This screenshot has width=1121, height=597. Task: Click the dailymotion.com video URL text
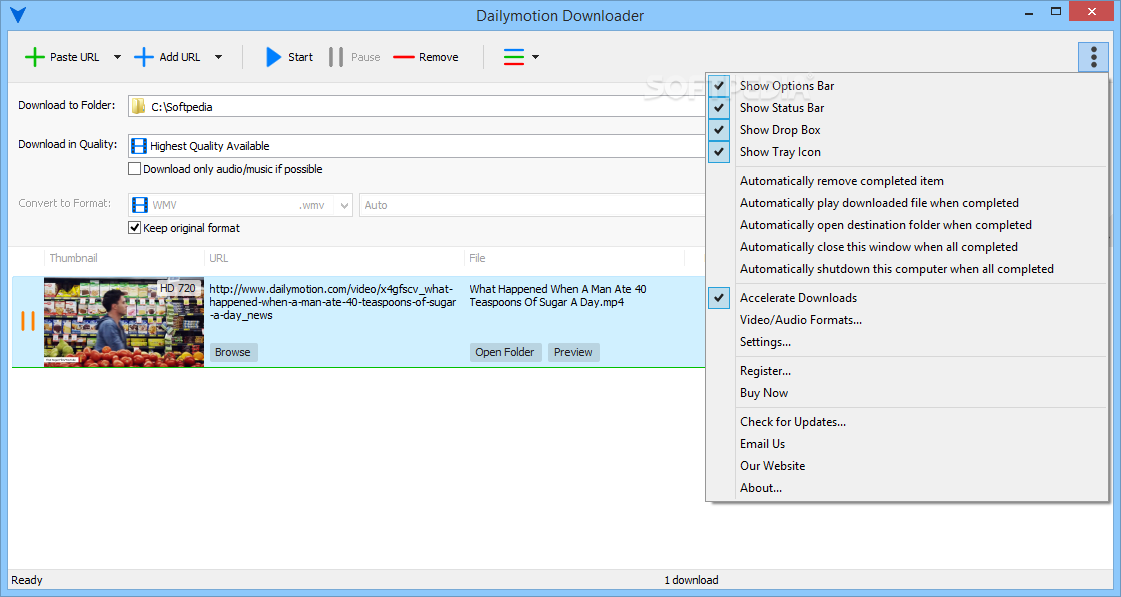332,302
